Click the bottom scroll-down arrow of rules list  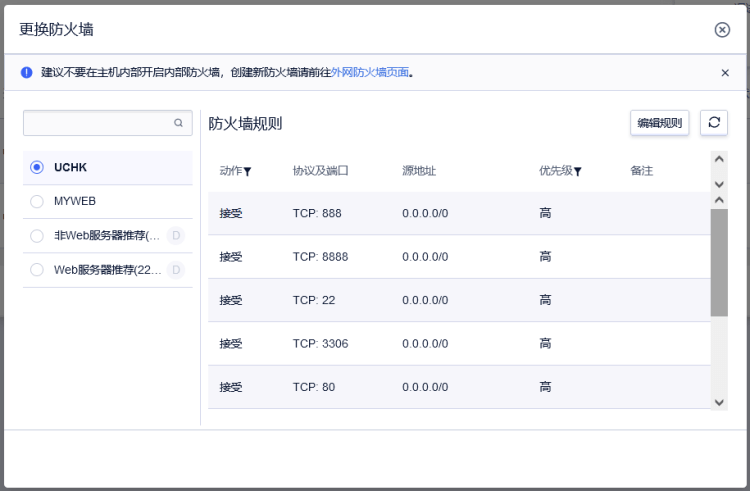point(719,403)
